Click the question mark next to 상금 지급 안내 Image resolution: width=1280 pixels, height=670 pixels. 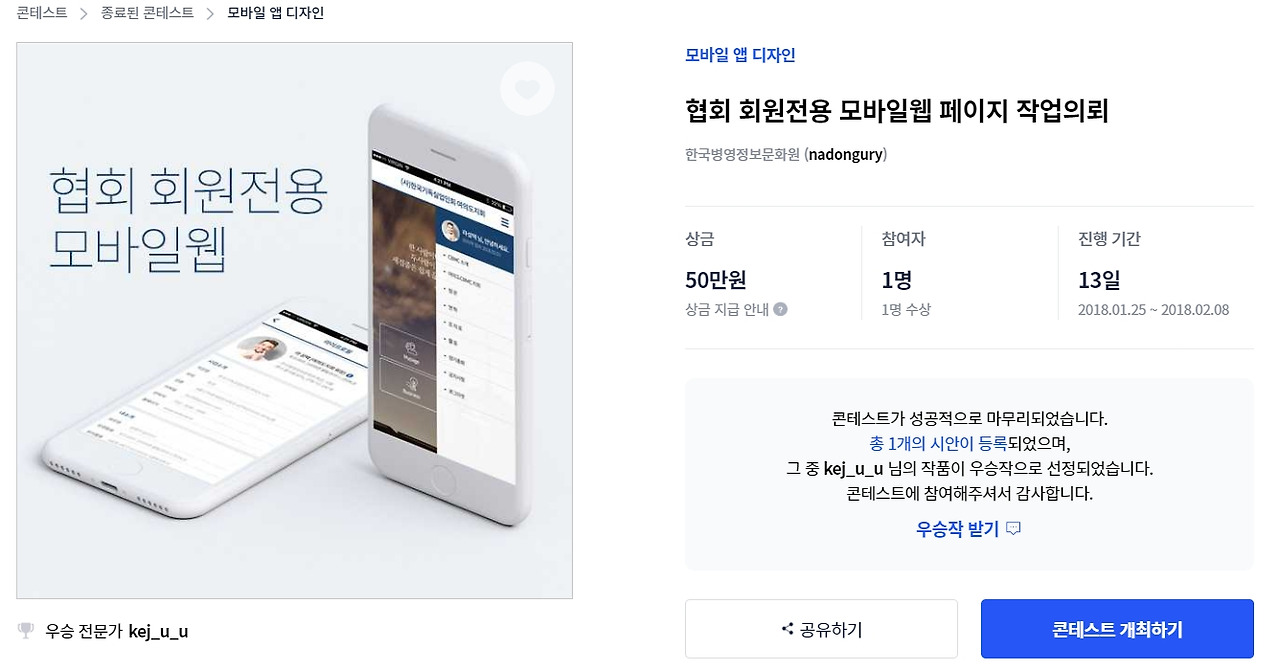[x=781, y=309]
